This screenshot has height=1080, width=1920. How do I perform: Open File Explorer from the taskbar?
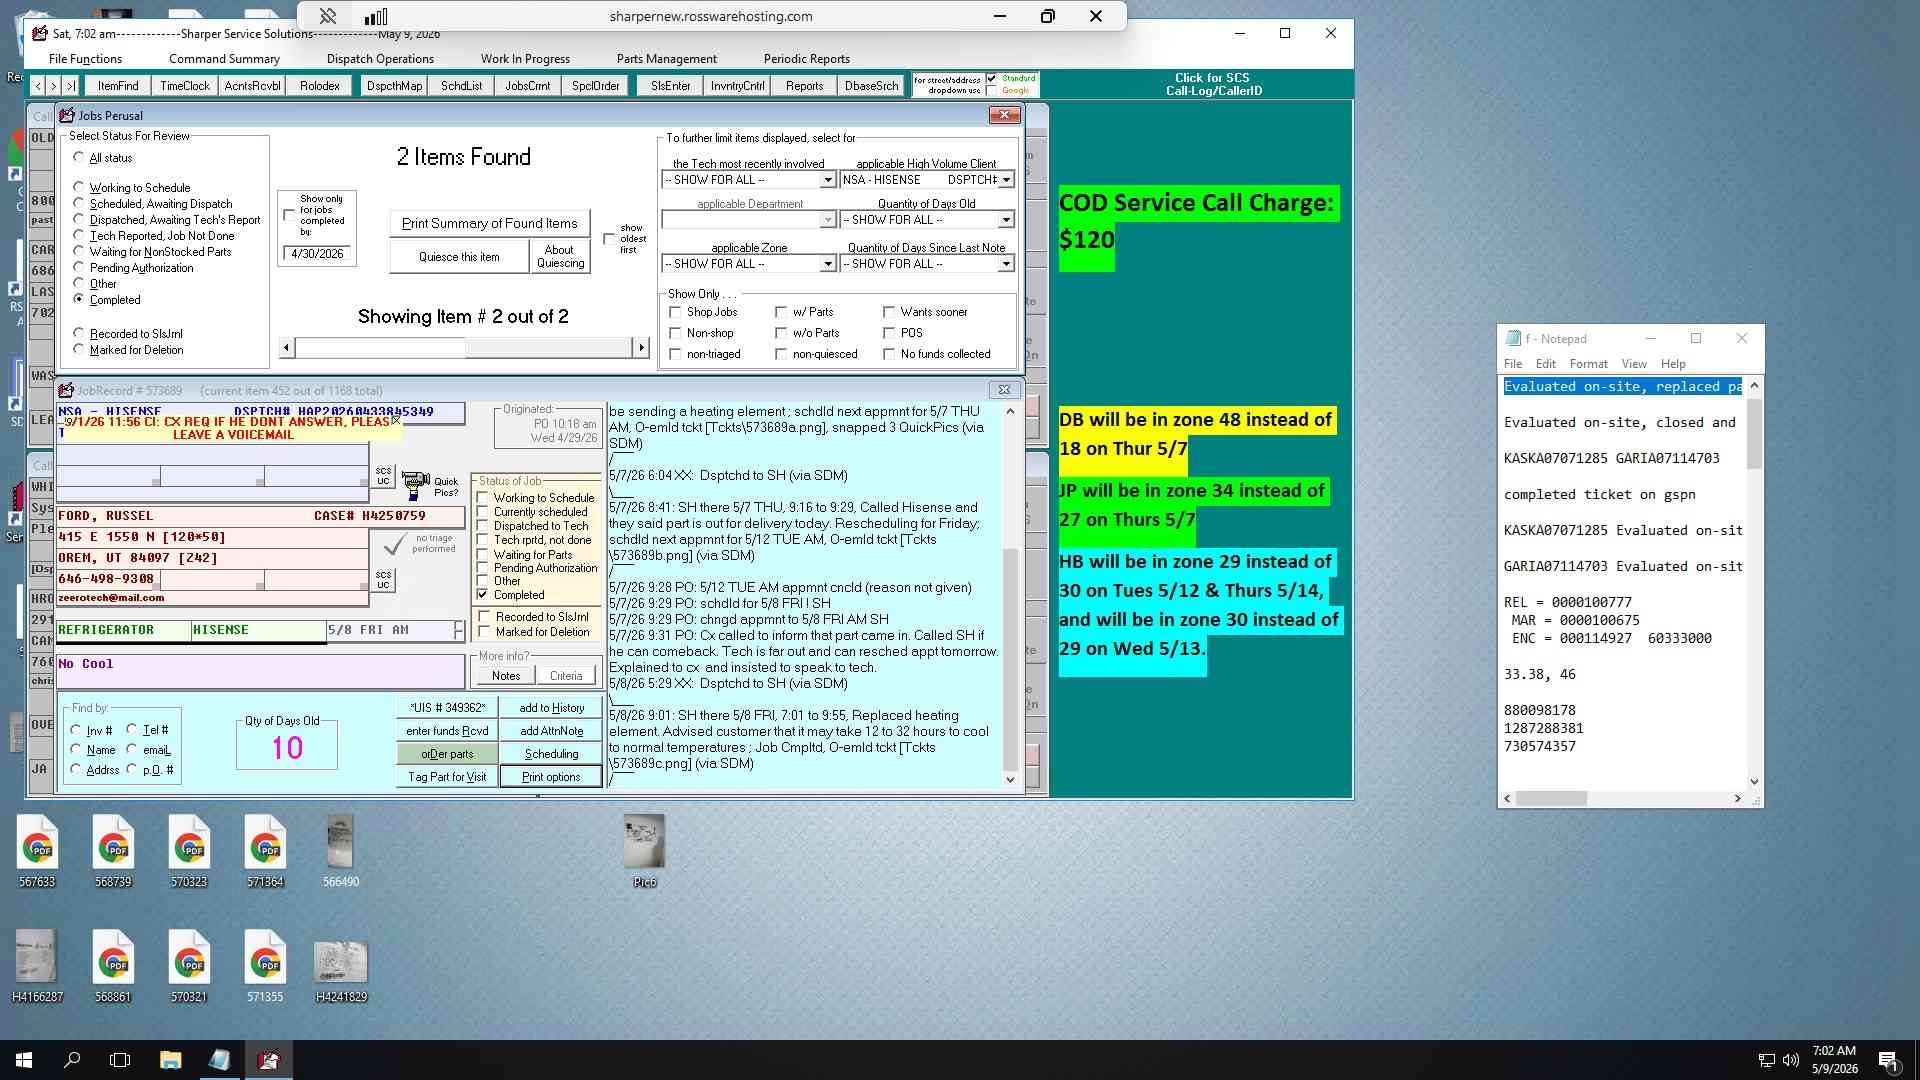[x=170, y=1060]
